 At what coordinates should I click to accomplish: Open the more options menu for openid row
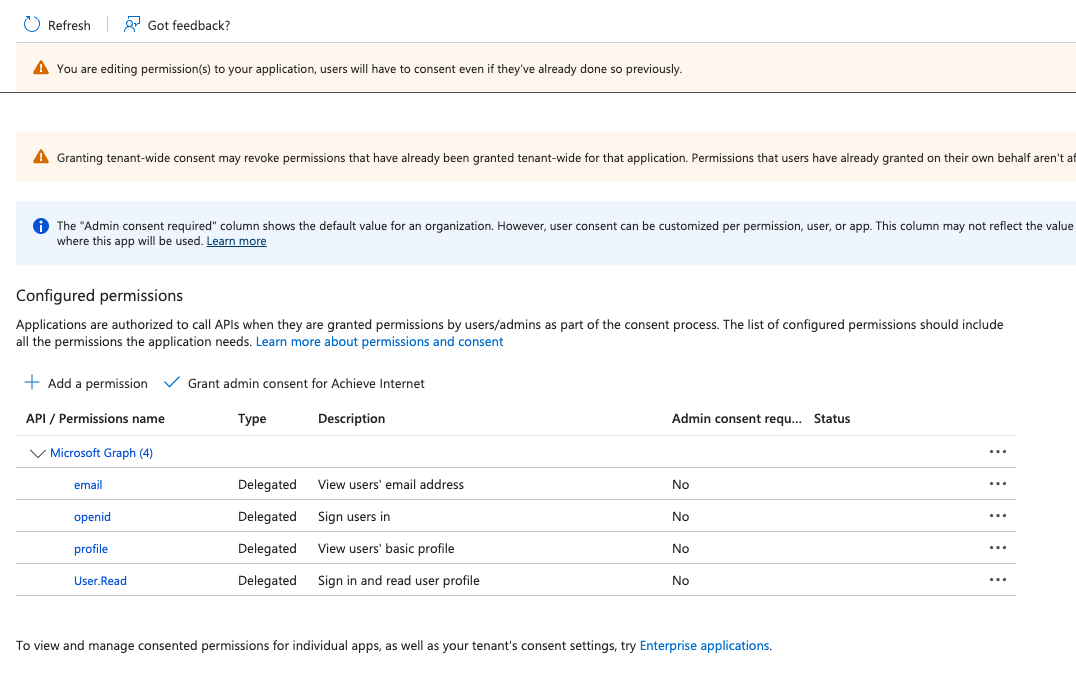tap(998, 515)
